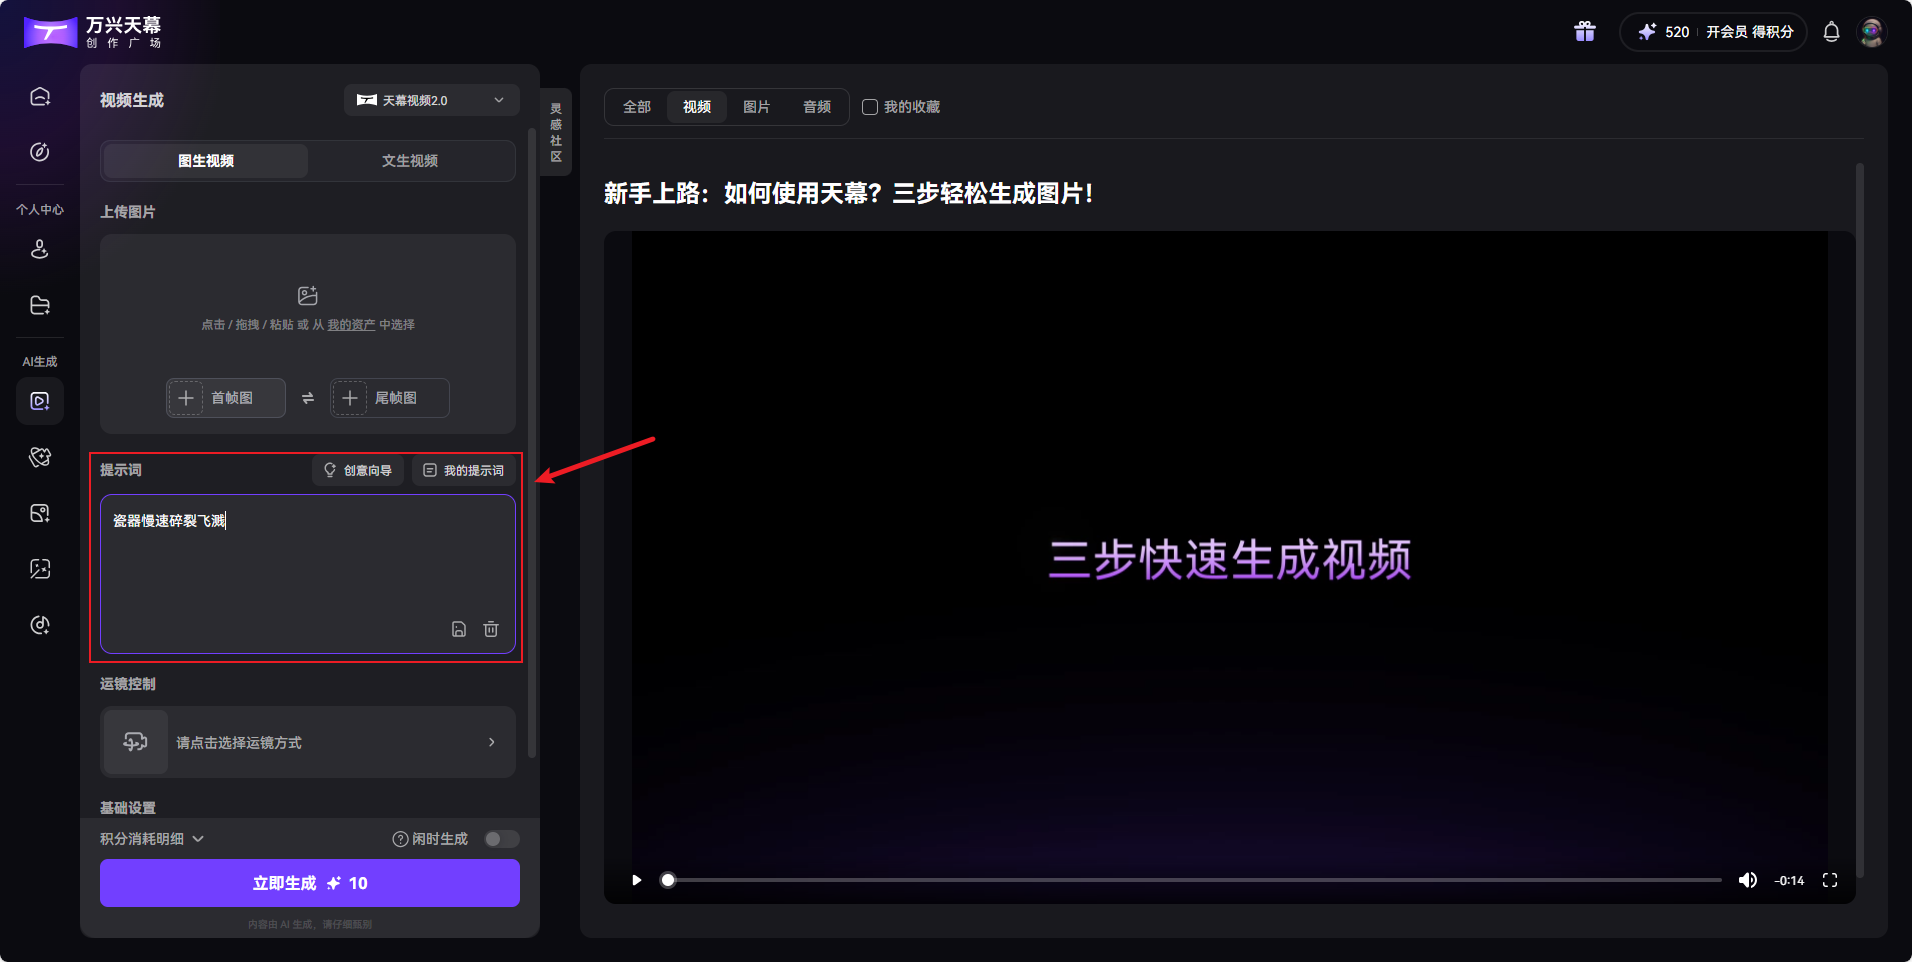Open the 天幕视频2.0 model dropdown
The height and width of the screenshot is (962, 1912).
(x=431, y=100)
